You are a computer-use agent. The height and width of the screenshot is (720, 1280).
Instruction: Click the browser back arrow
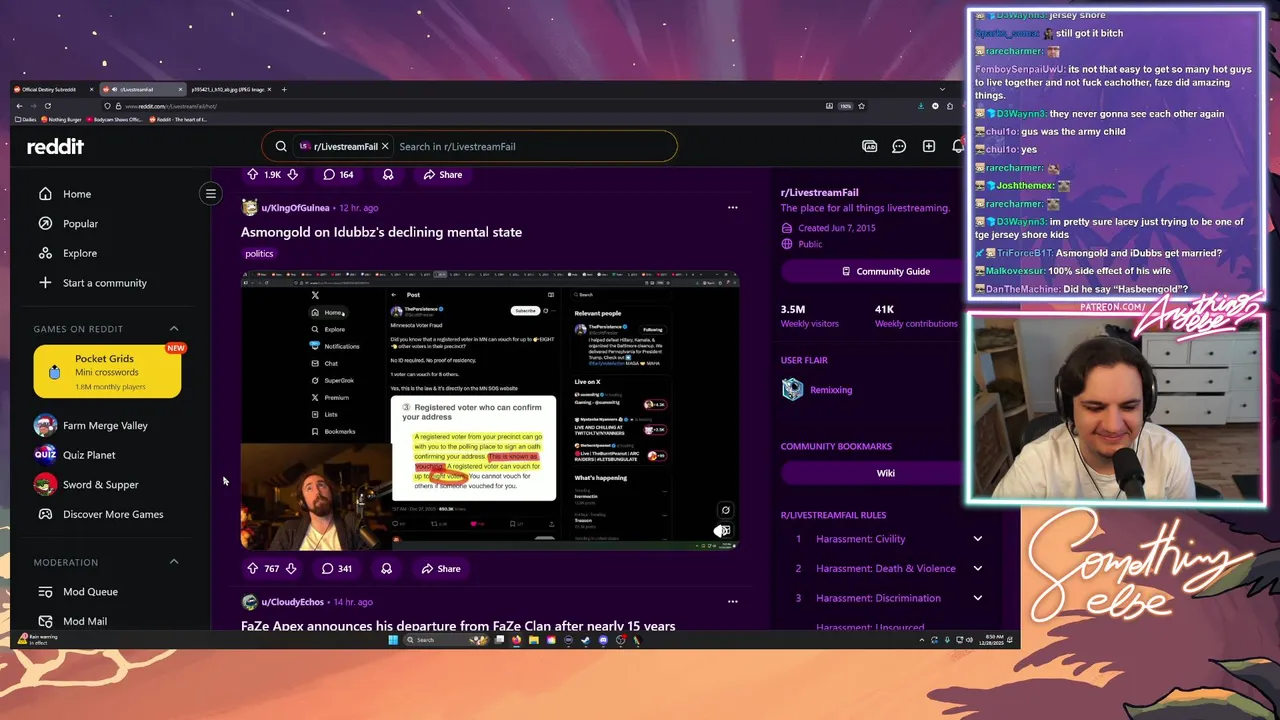19,106
